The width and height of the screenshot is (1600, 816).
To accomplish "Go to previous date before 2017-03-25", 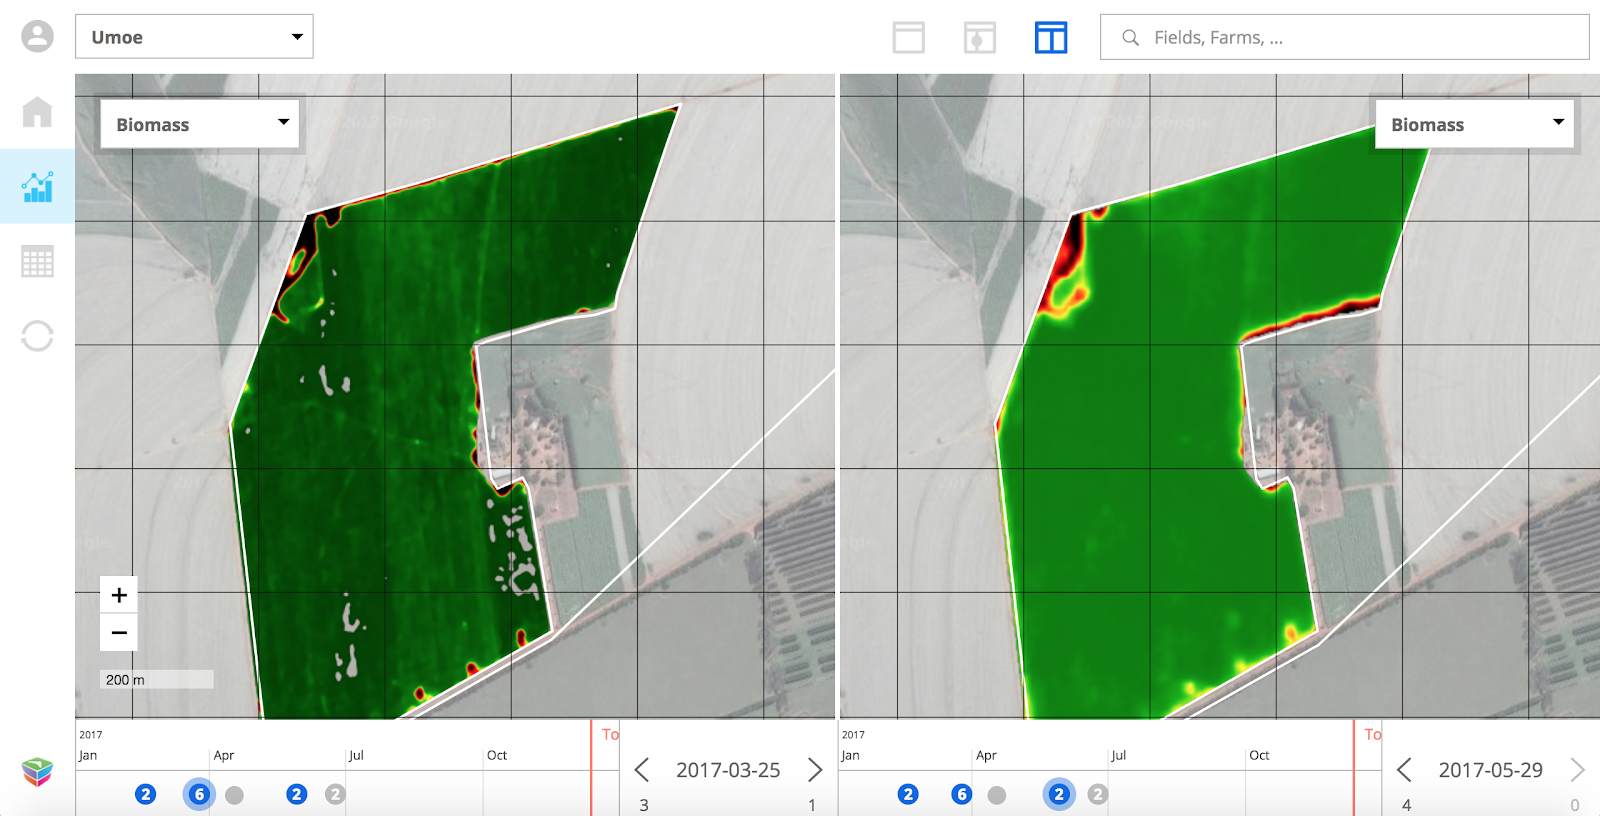I will point(642,770).
